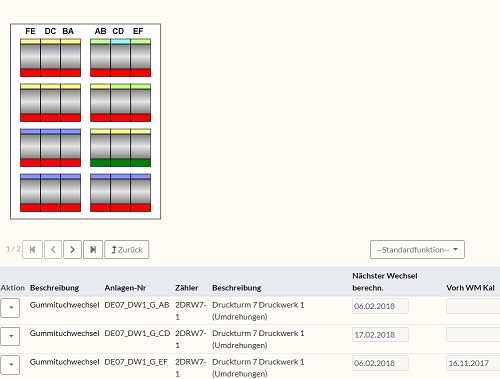Click the Nächster Wechsel berechn. column header

(385, 282)
